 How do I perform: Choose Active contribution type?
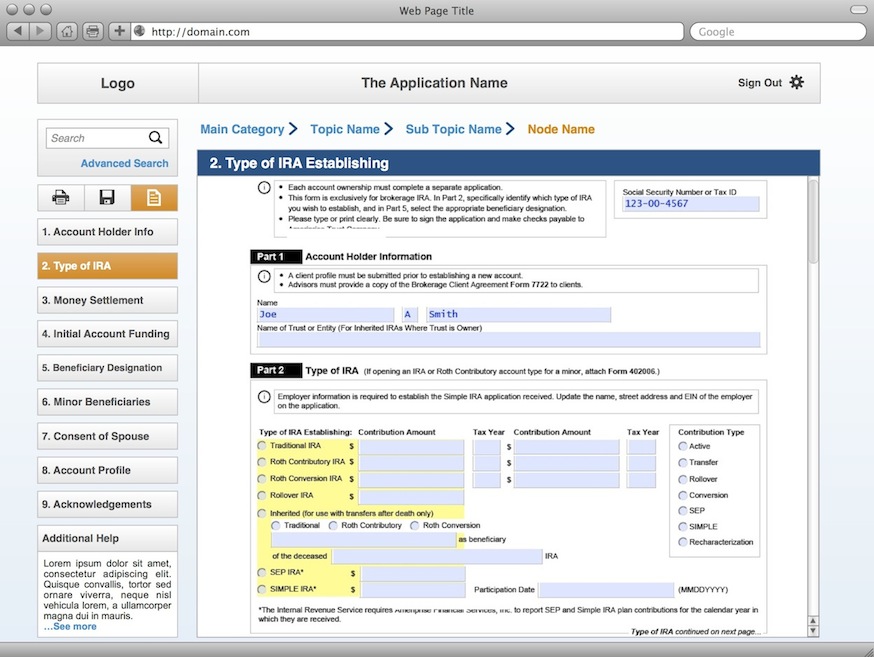pyautogui.click(x=682, y=446)
